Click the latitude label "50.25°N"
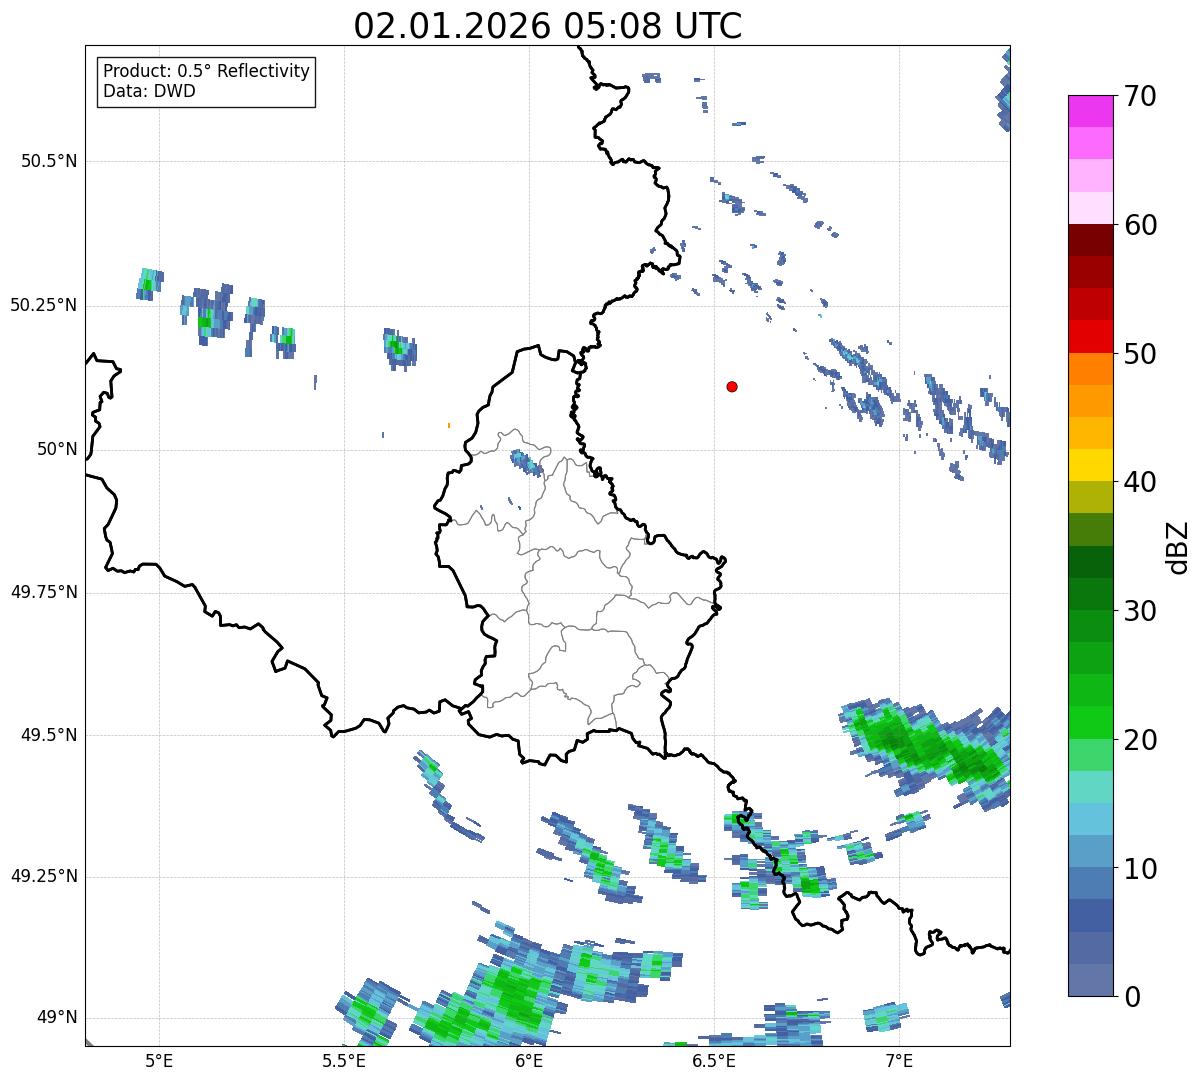Viewport: 1202px width, 1081px height. point(43,305)
